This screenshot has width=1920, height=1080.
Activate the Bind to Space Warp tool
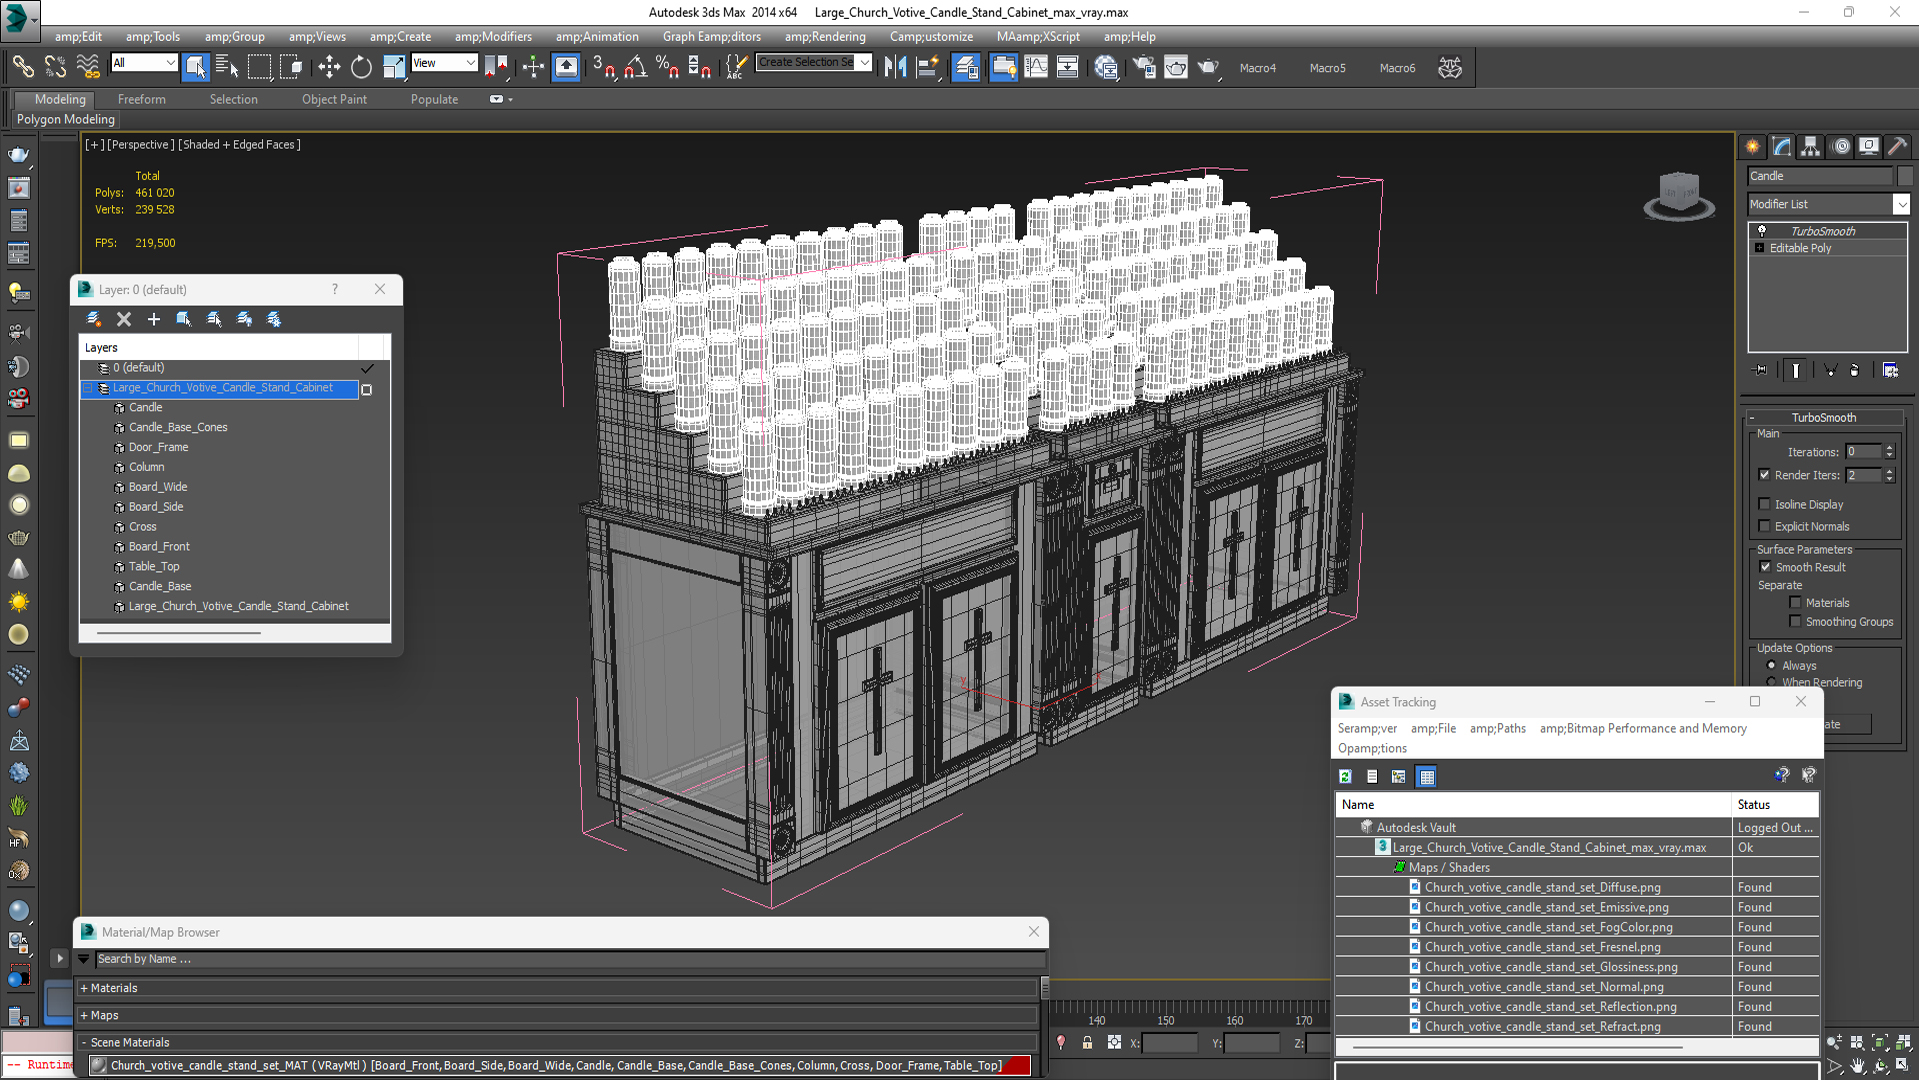[x=88, y=67]
